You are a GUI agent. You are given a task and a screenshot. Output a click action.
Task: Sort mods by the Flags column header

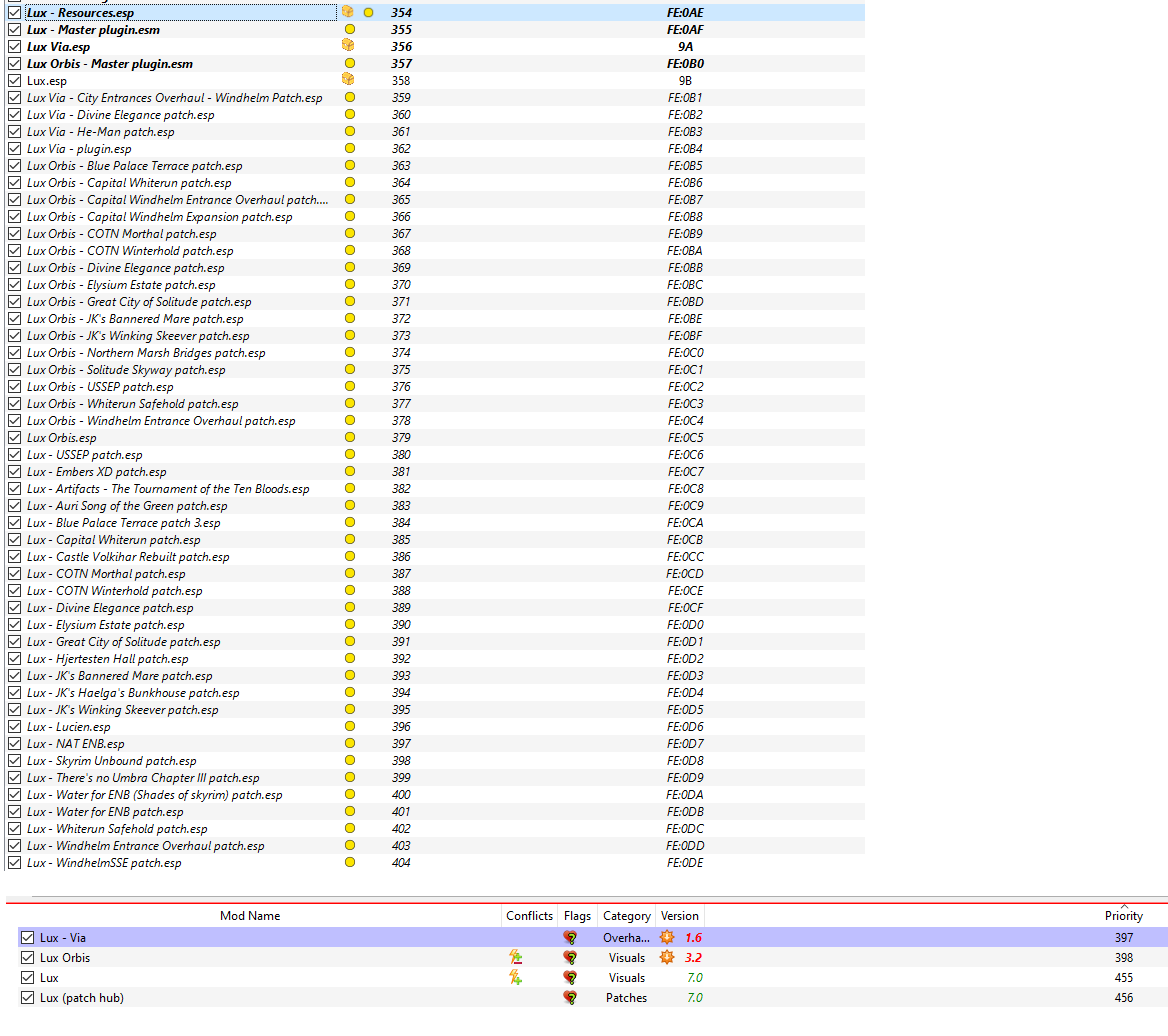coord(577,916)
